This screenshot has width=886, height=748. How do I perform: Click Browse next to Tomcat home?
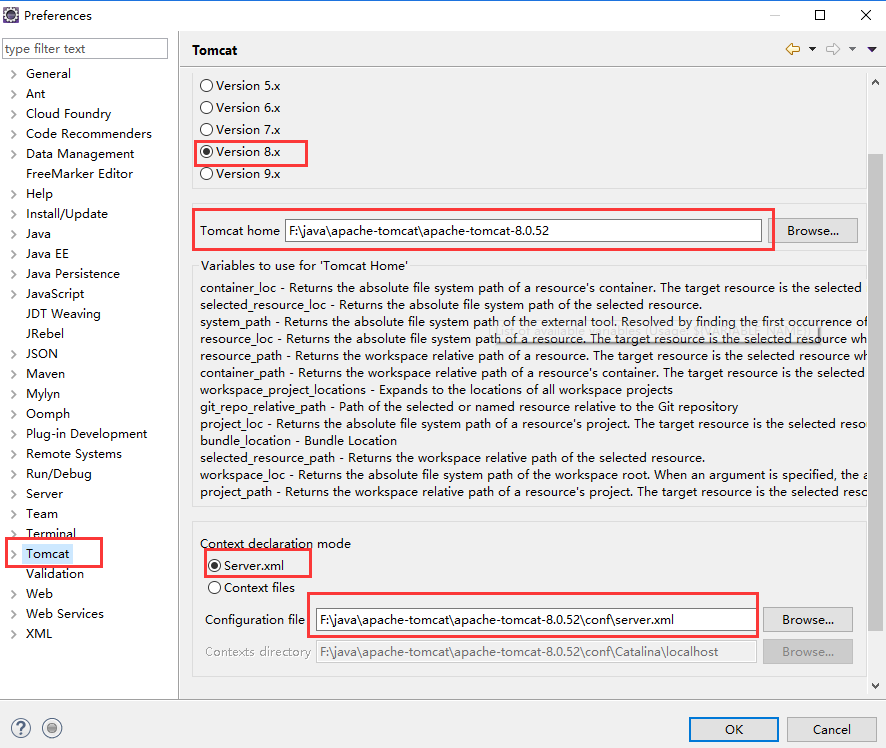pos(813,231)
